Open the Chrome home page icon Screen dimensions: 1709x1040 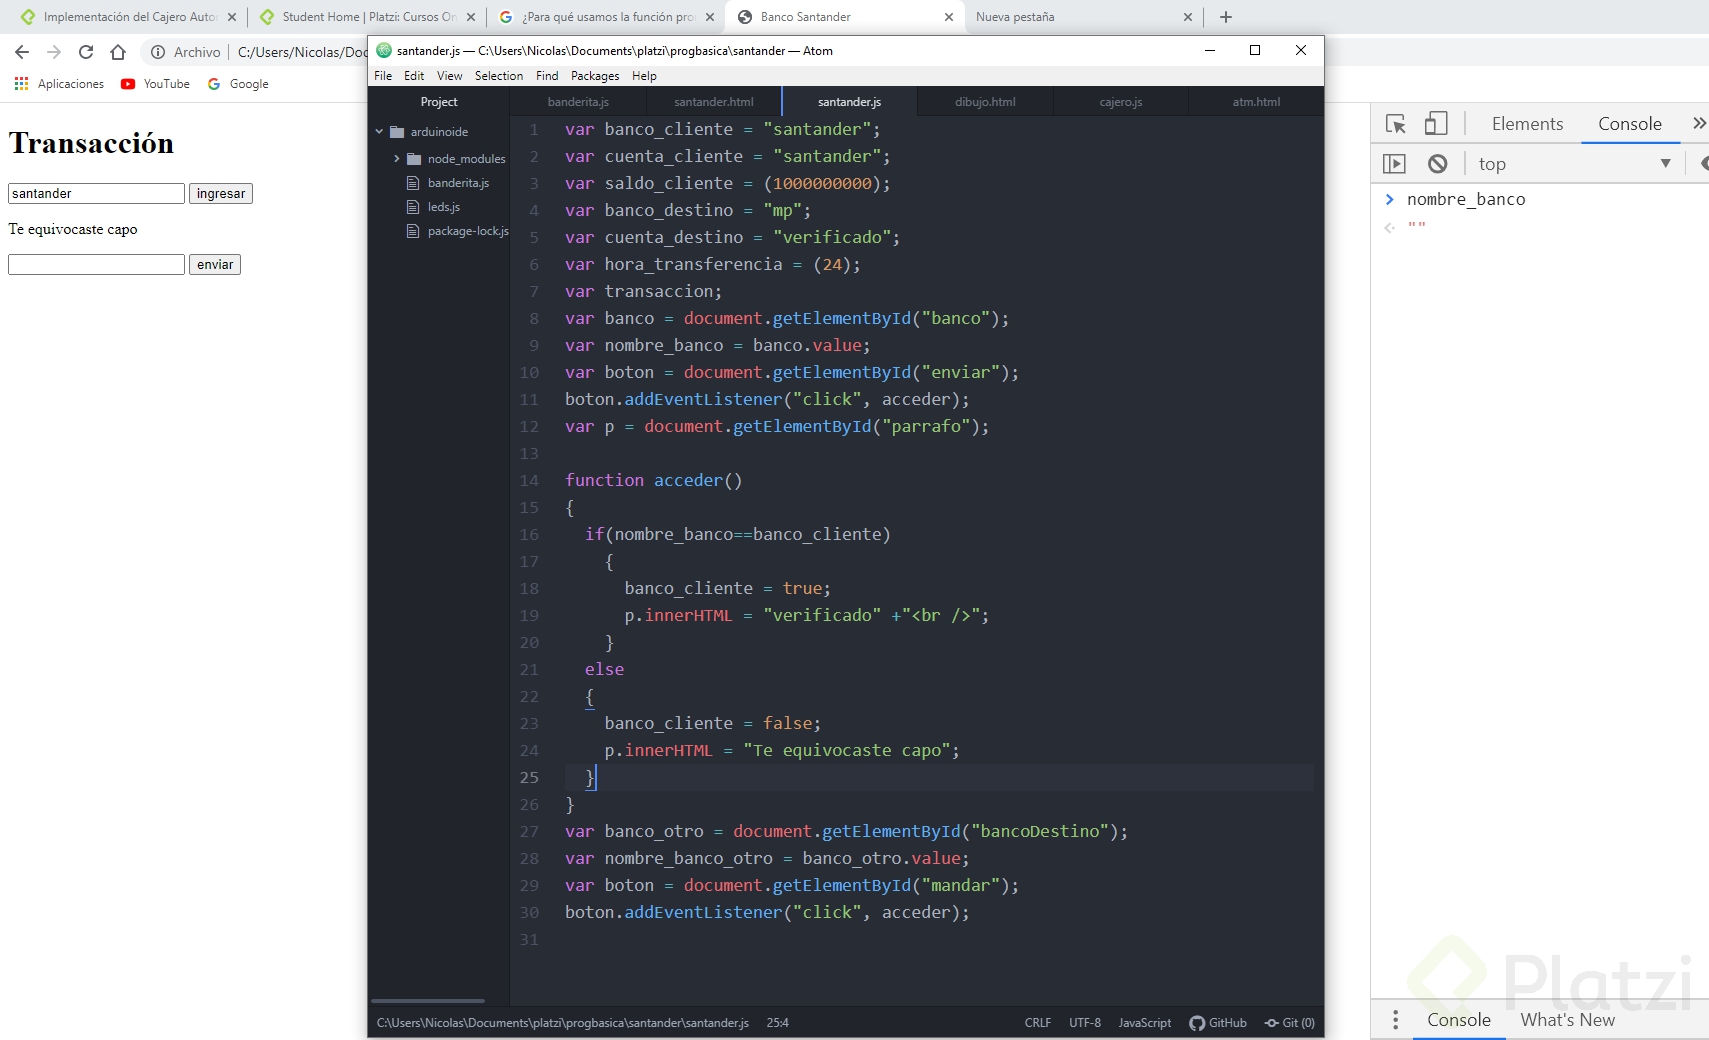[118, 52]
